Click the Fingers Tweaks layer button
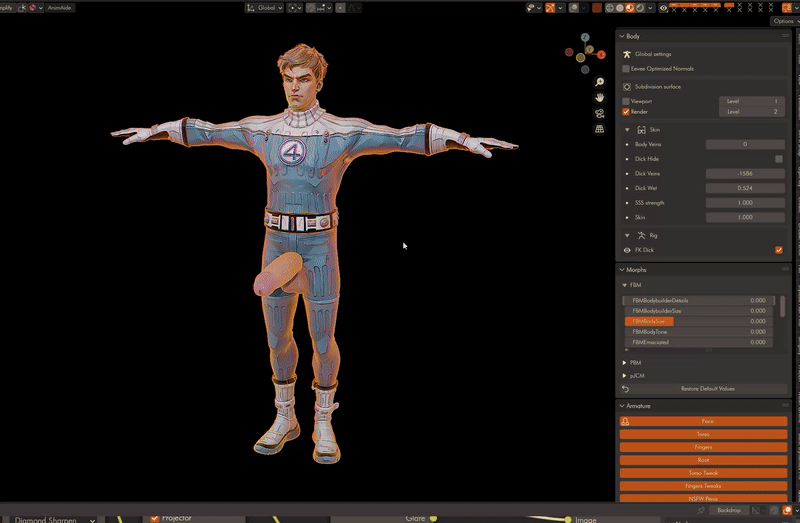 [704, 486]
